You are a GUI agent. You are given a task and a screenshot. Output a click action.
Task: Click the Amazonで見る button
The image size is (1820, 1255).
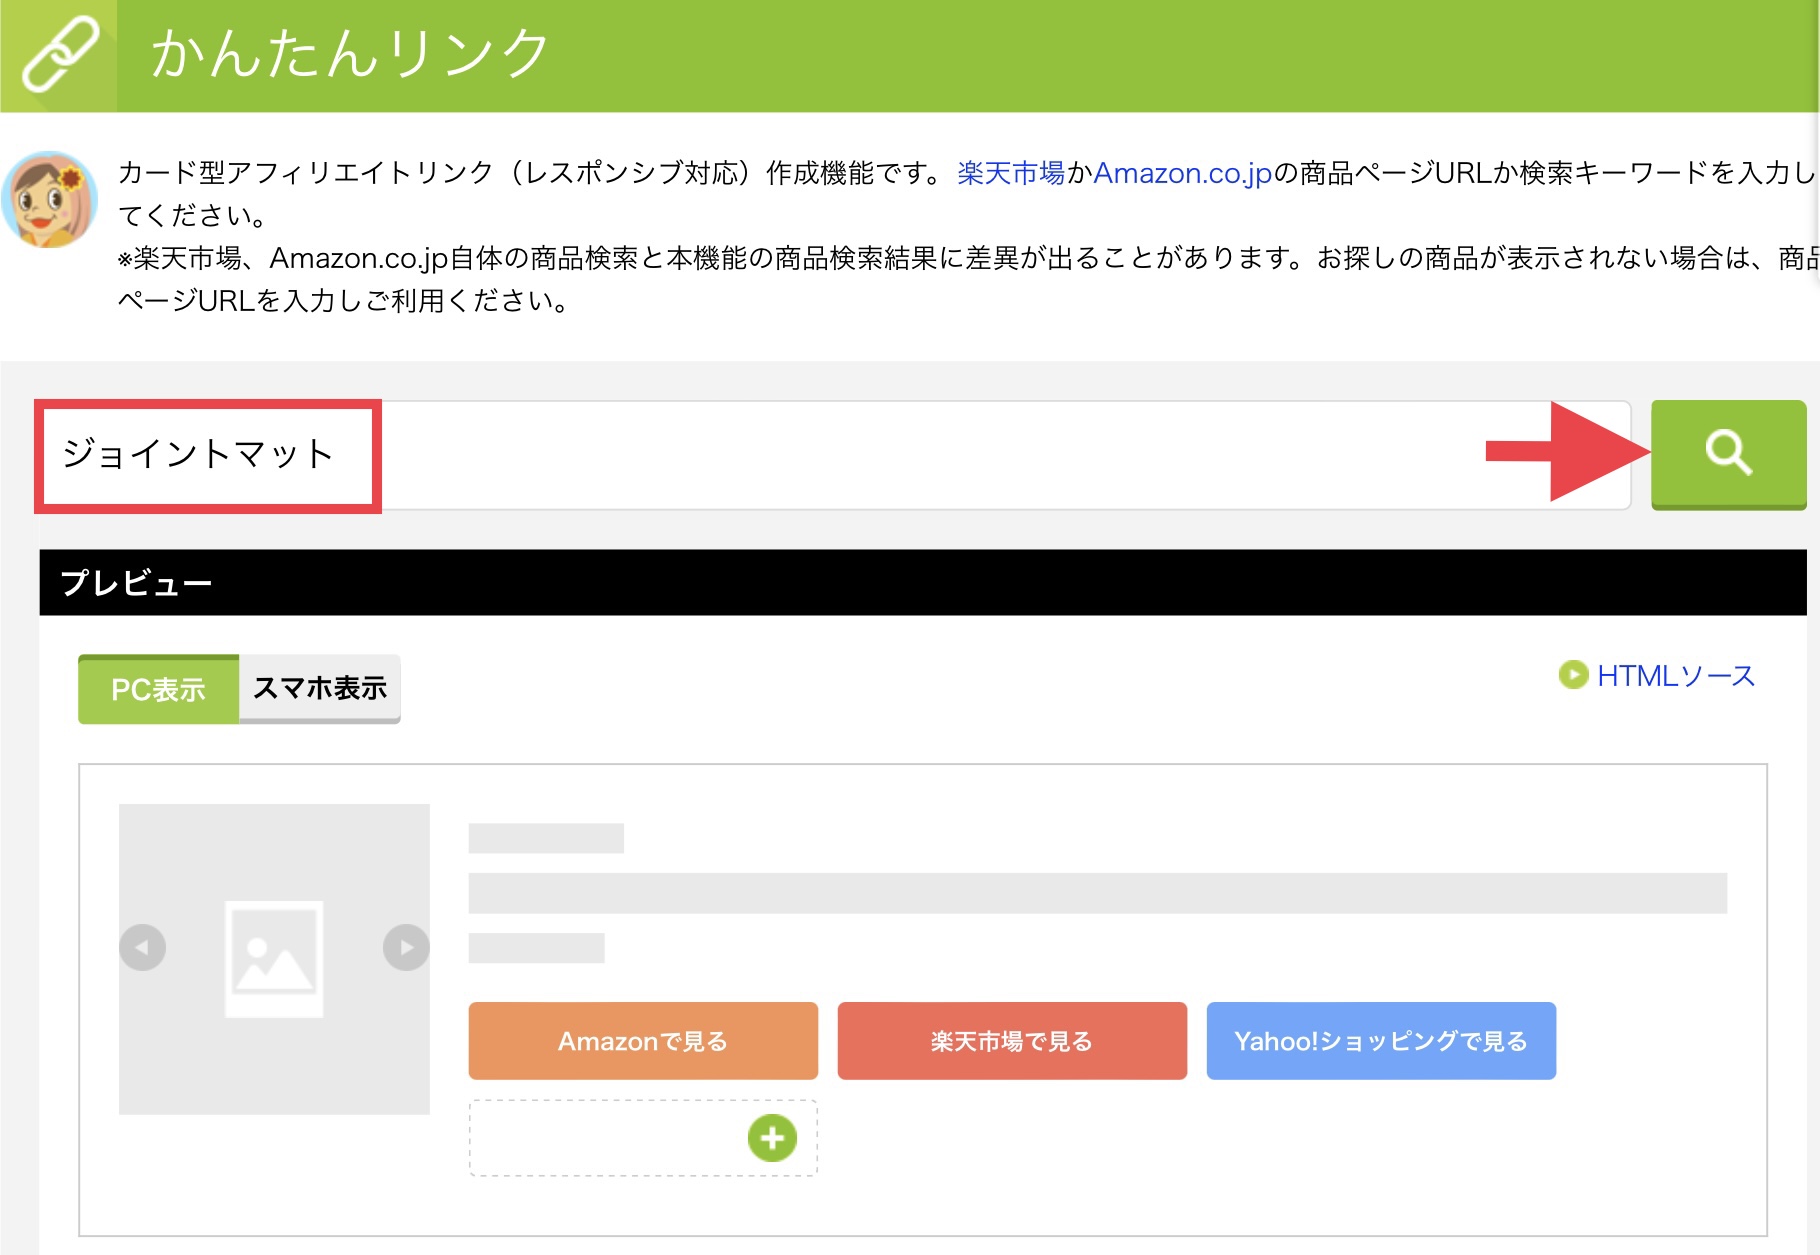pos(643,1041)
